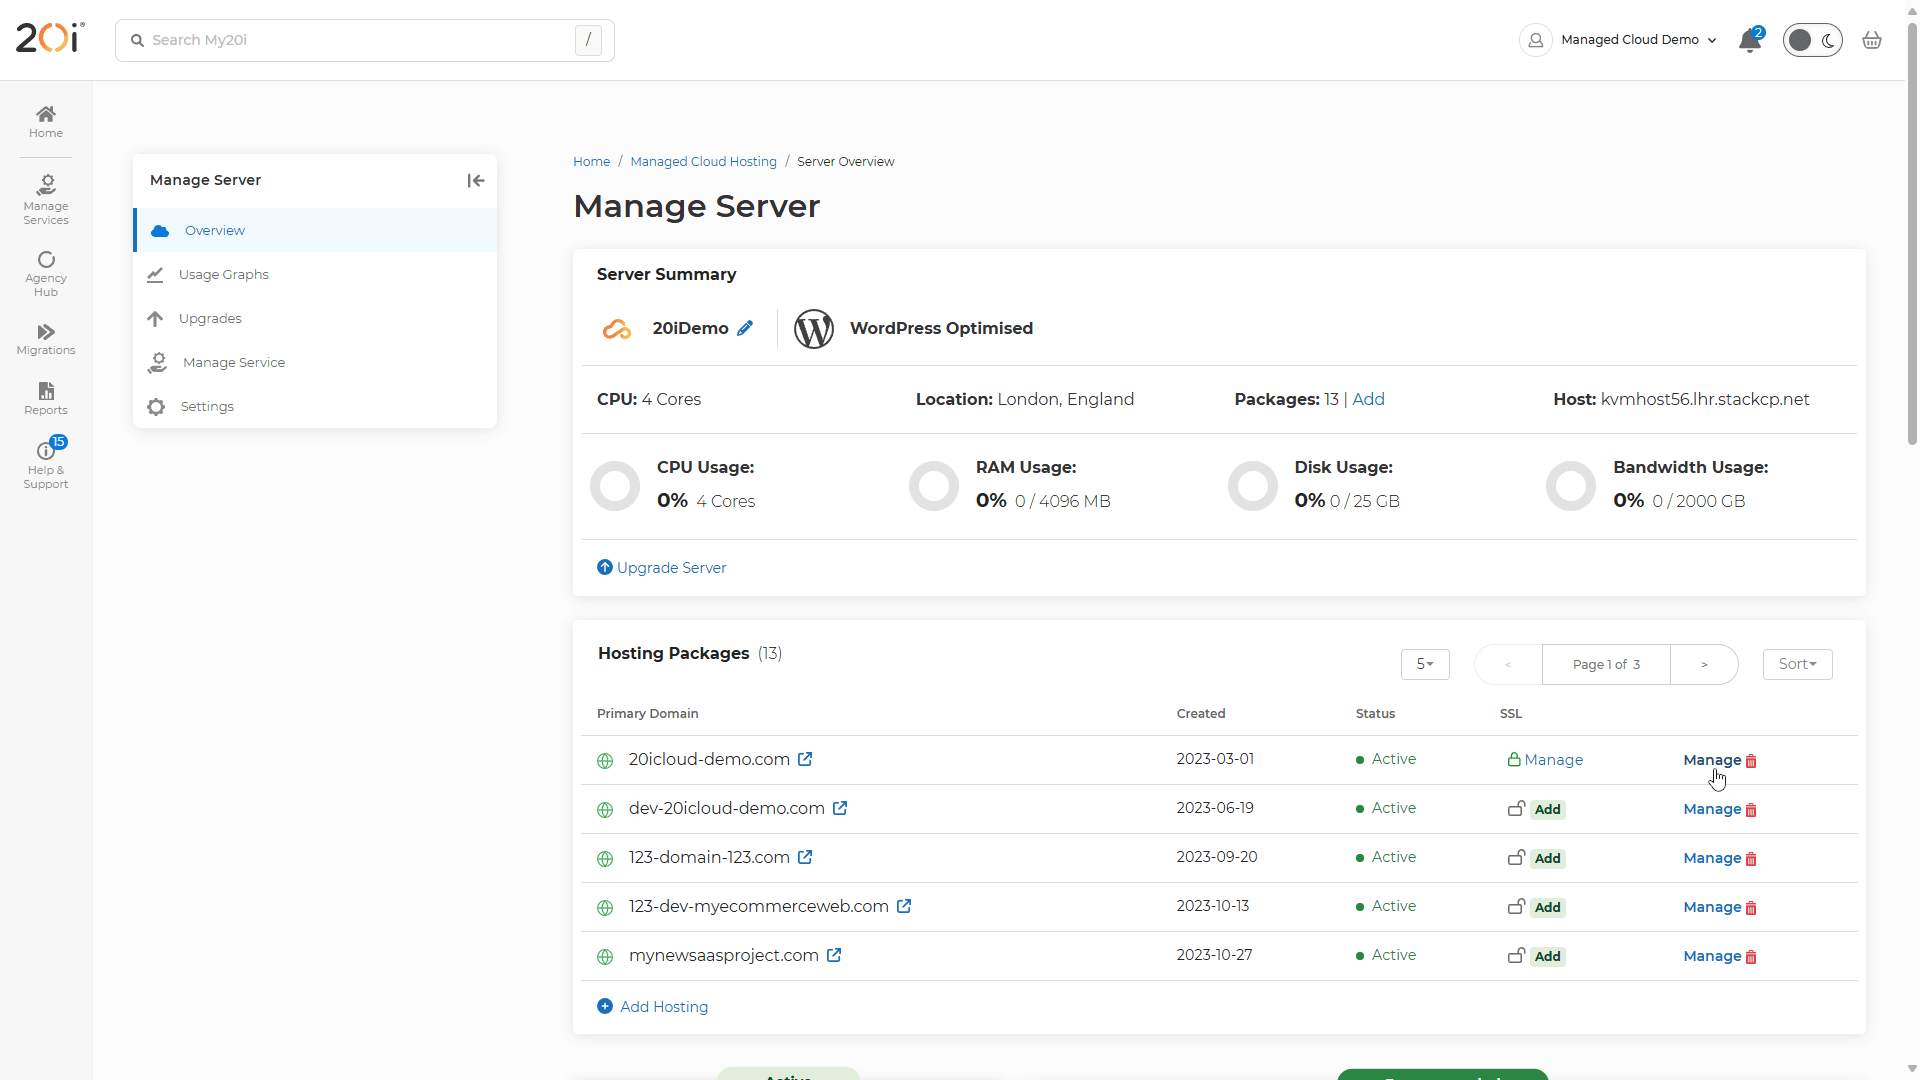Open Migrations in sidebar
Screen dimensions: 1920x1080
tap(46, 340)
